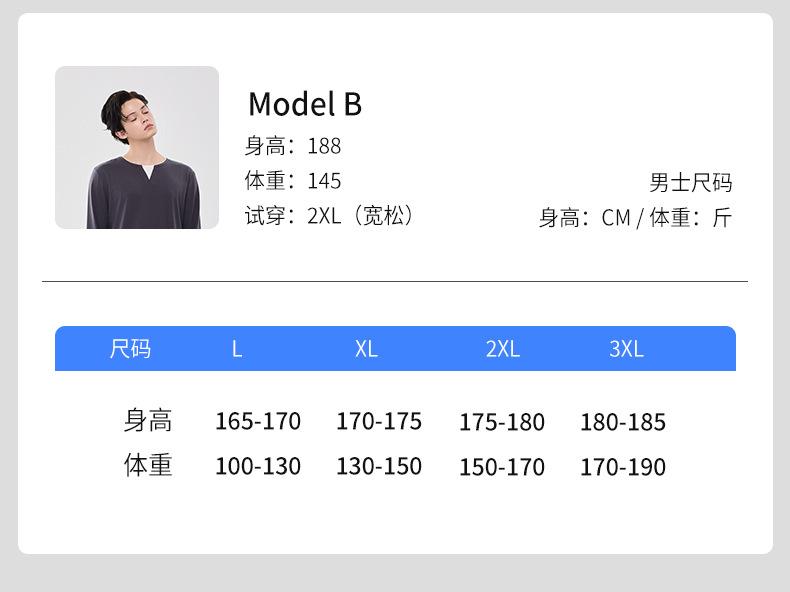
Task: Select the 175-180 height cell
Action: point(502,423)
